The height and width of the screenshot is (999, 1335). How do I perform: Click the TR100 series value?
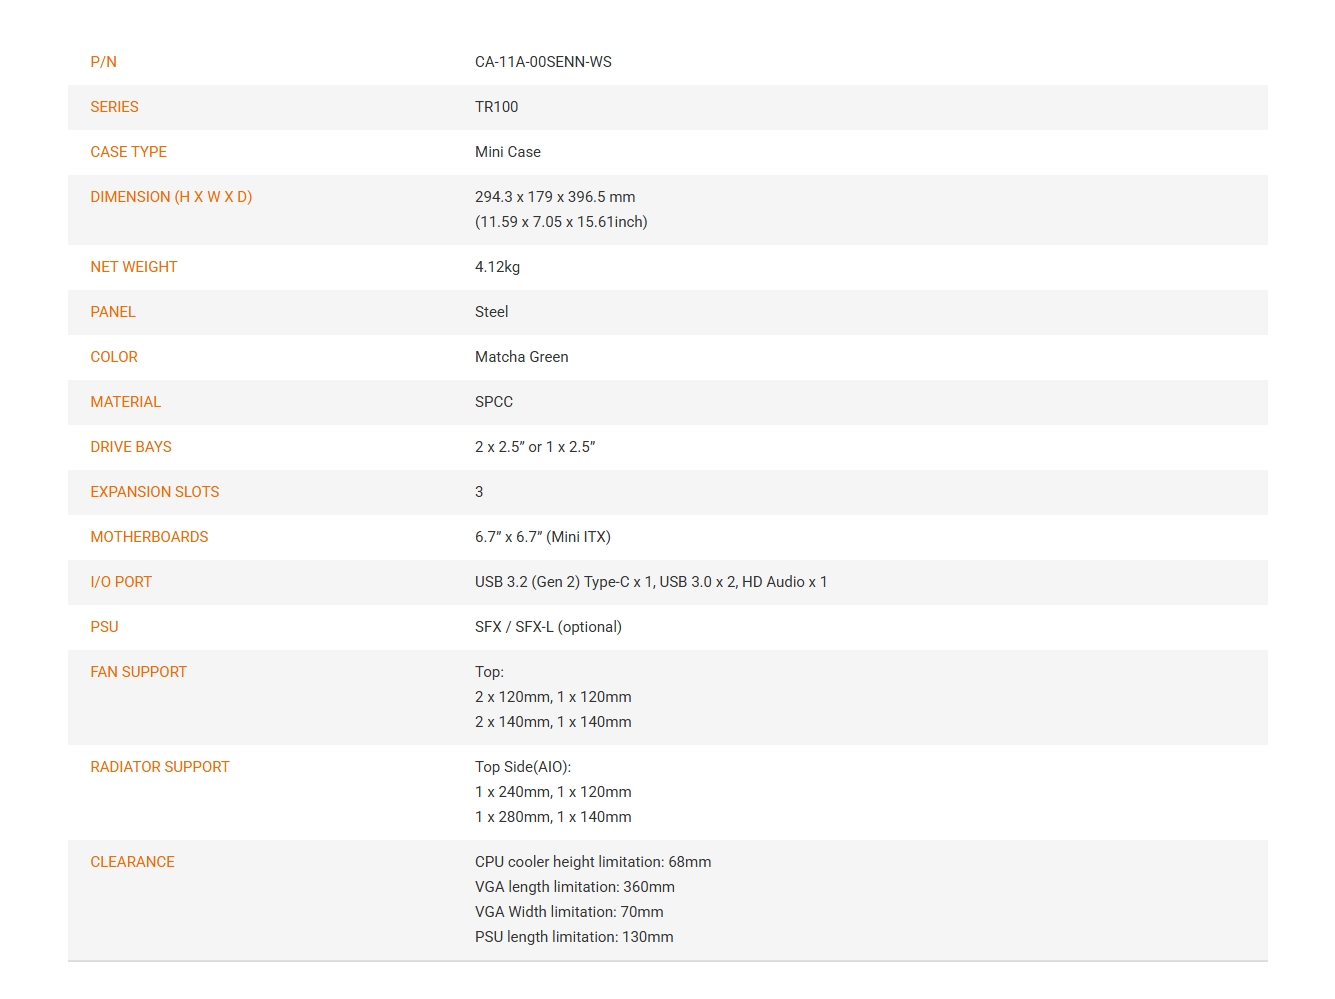click(x=496, y=107)
